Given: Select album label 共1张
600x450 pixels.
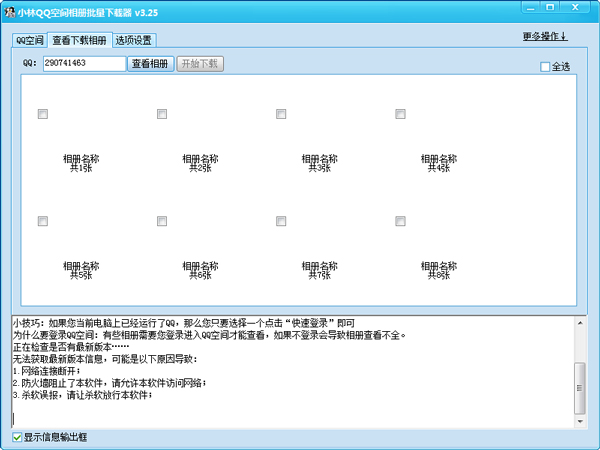Looking at the screenshot, I should (81, 163).
